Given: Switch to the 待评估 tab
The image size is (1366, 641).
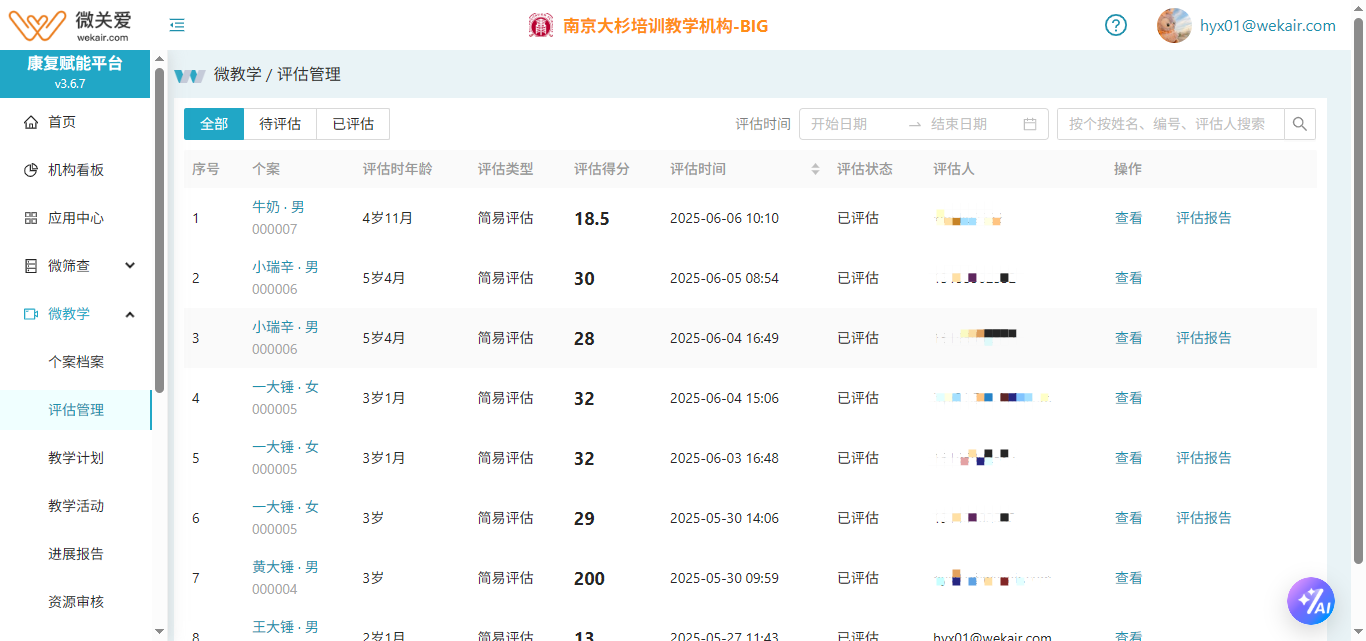Looking at the screenshot, I should pyautogui.click(x=280, y=124).
